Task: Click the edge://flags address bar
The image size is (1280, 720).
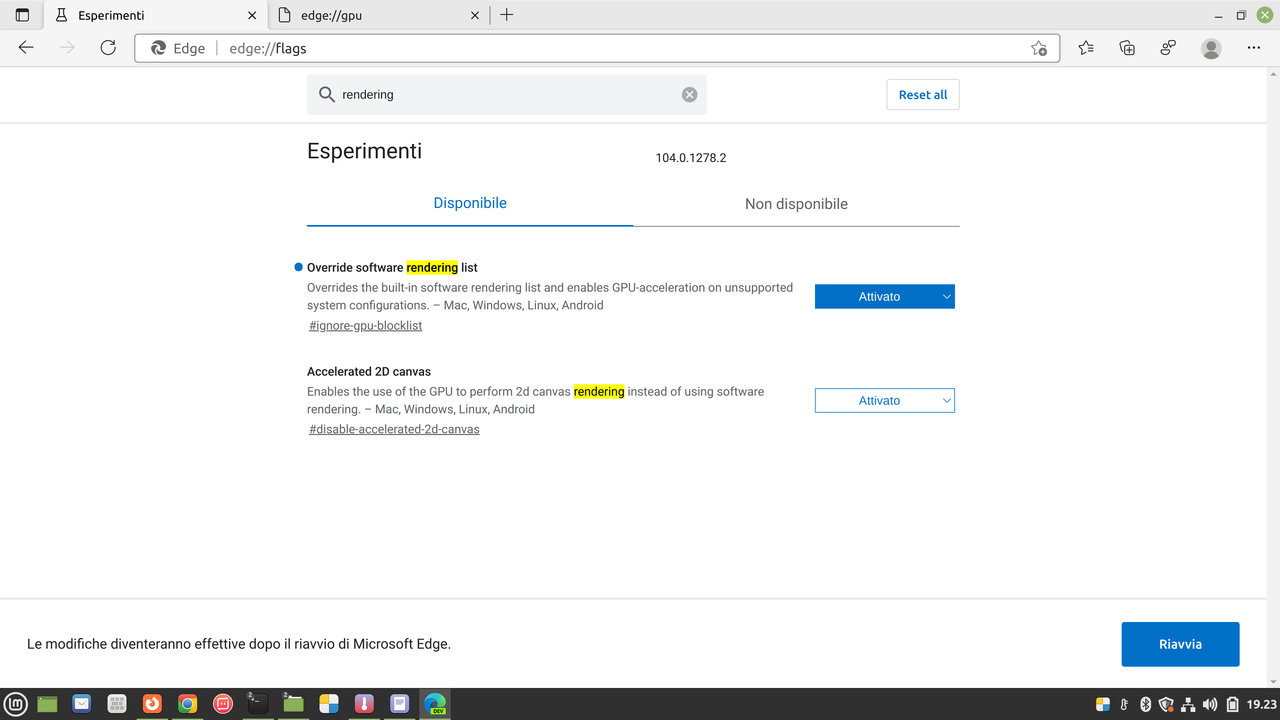Action: point(595,48)
